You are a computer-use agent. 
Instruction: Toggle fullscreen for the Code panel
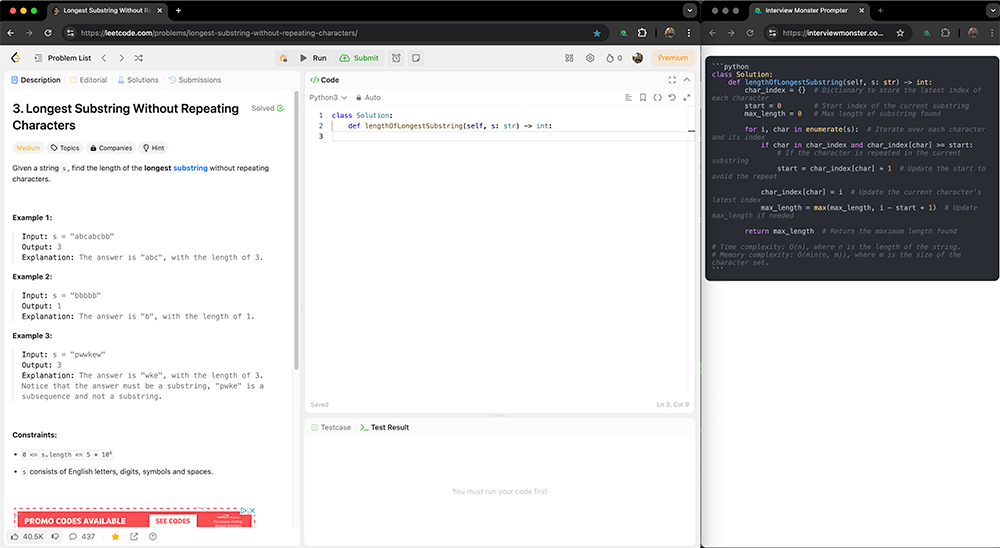[672, 80]
